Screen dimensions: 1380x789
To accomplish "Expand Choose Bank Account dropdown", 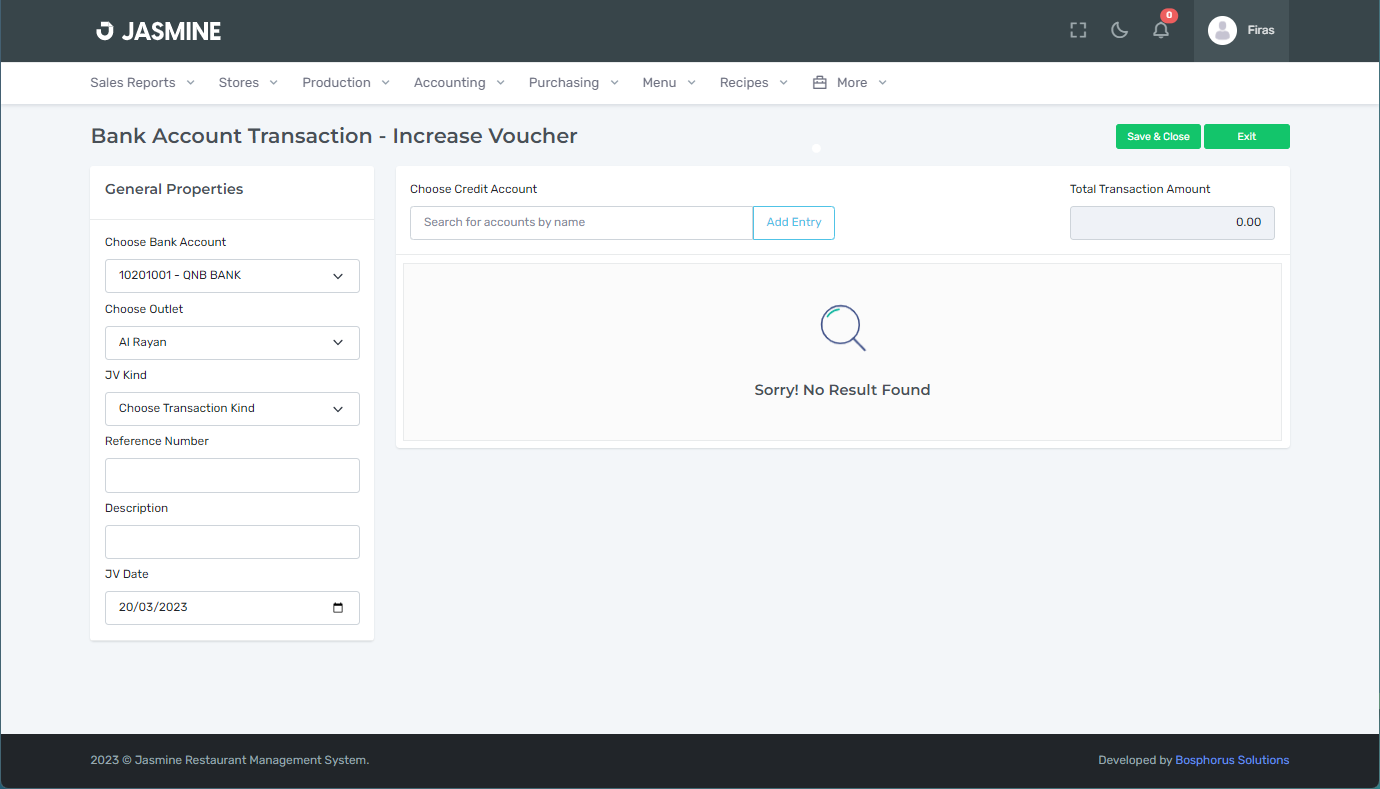I will pyautogui.click(x=232, y=276).
